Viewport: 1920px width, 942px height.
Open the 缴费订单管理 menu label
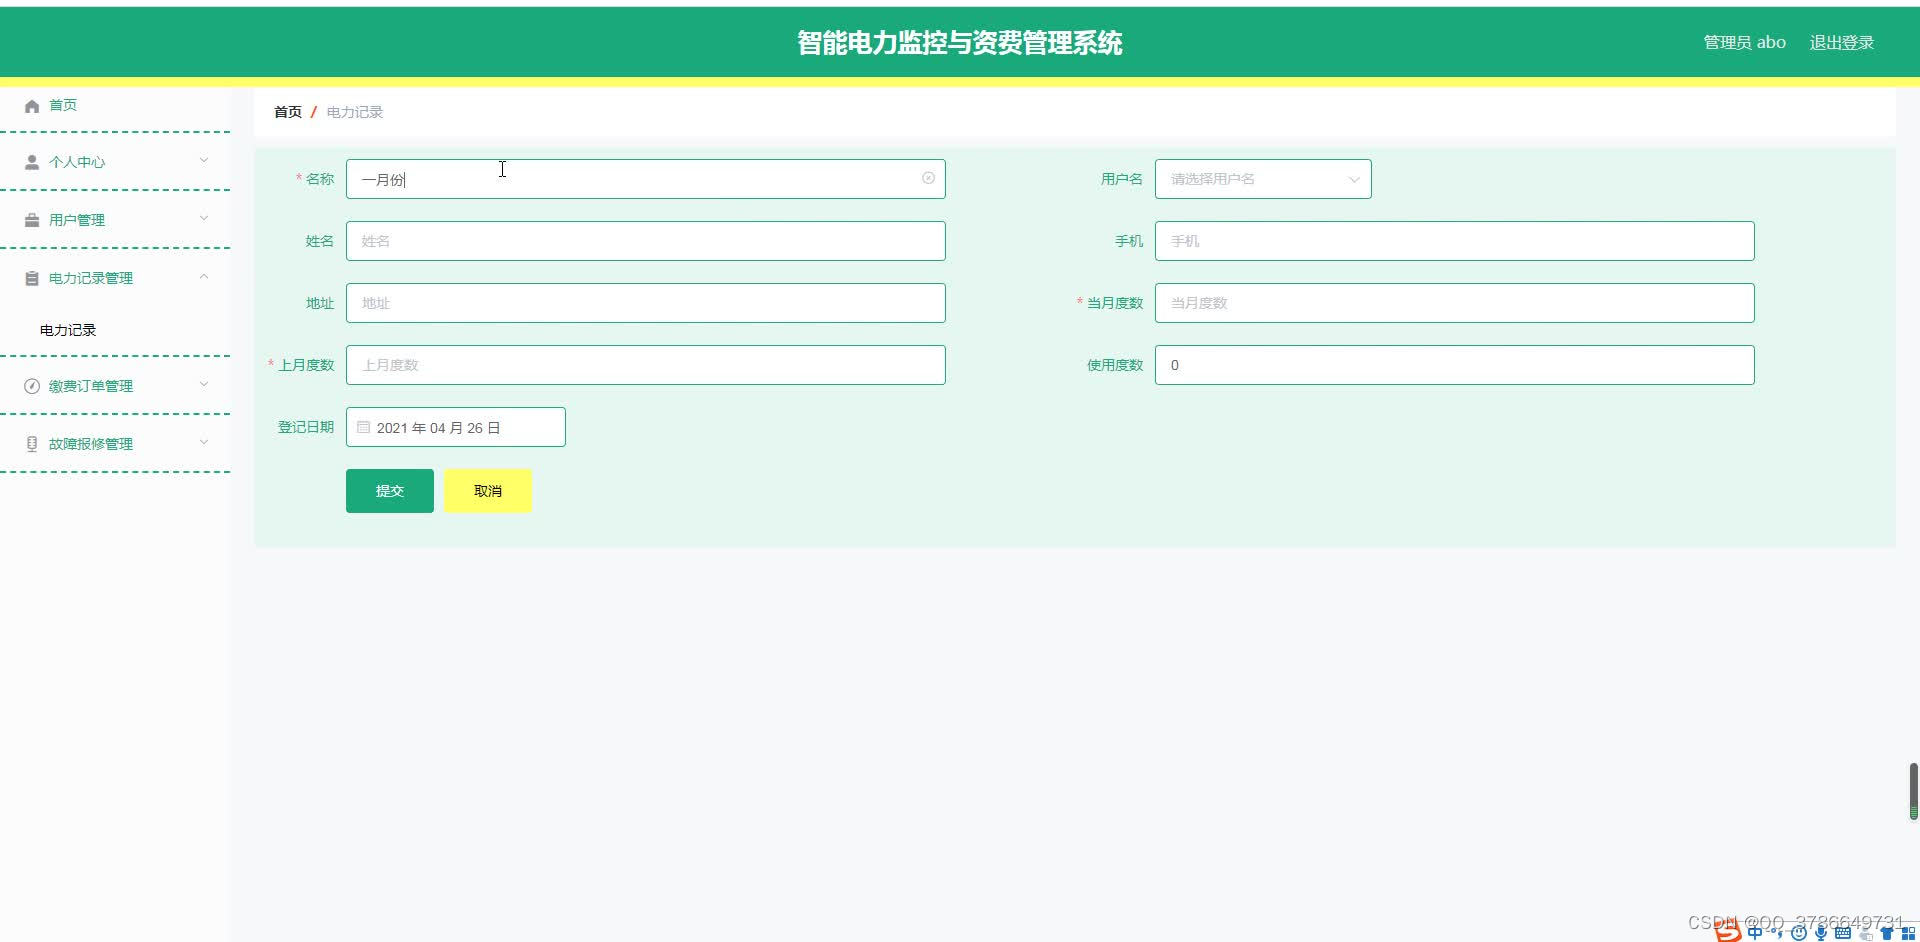coord(91,386)
